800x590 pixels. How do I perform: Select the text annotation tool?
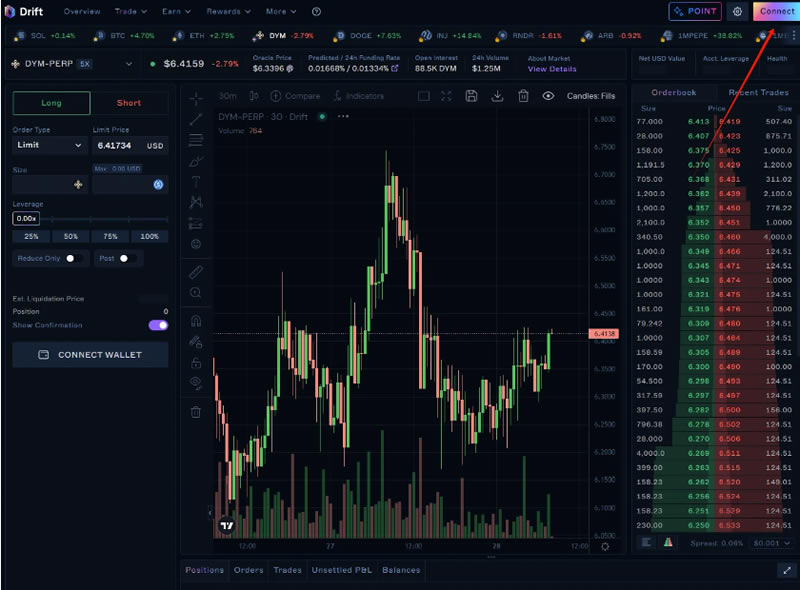[196, 182]
